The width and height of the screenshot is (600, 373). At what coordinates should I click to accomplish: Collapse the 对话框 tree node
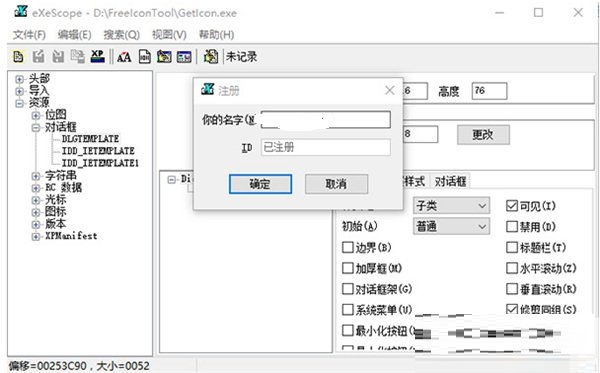point(36,127)
